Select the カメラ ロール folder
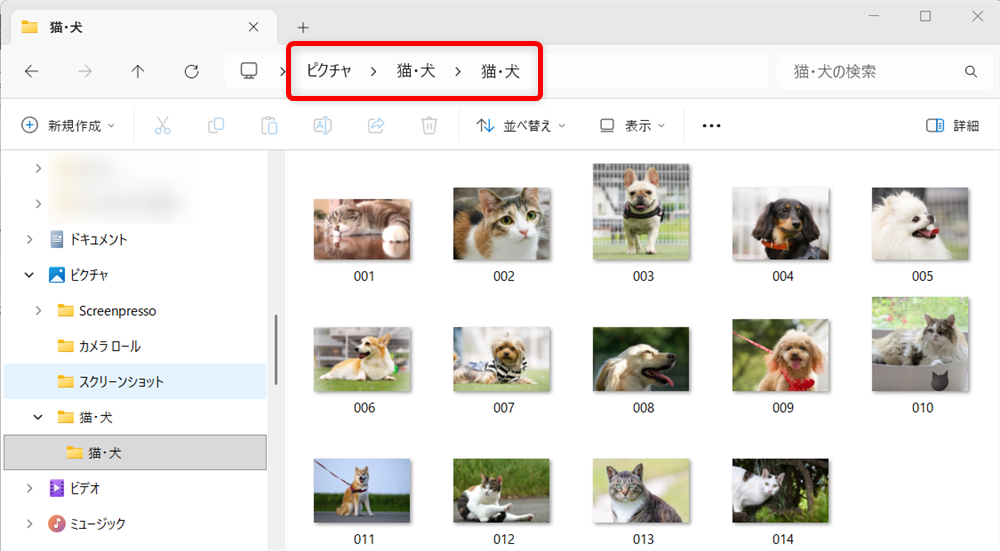The width and height of the screenshot is (1000, 551). coord(99,346)
